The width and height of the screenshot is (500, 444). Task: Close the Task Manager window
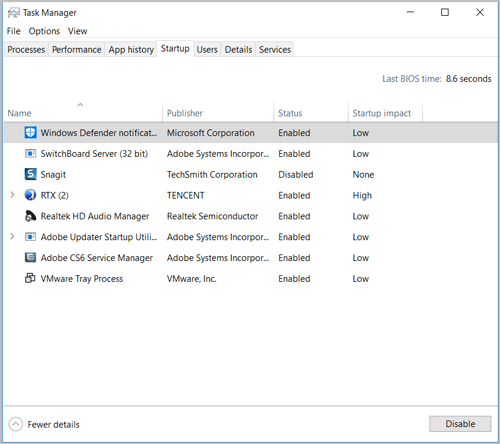click(x=480, y=12)
